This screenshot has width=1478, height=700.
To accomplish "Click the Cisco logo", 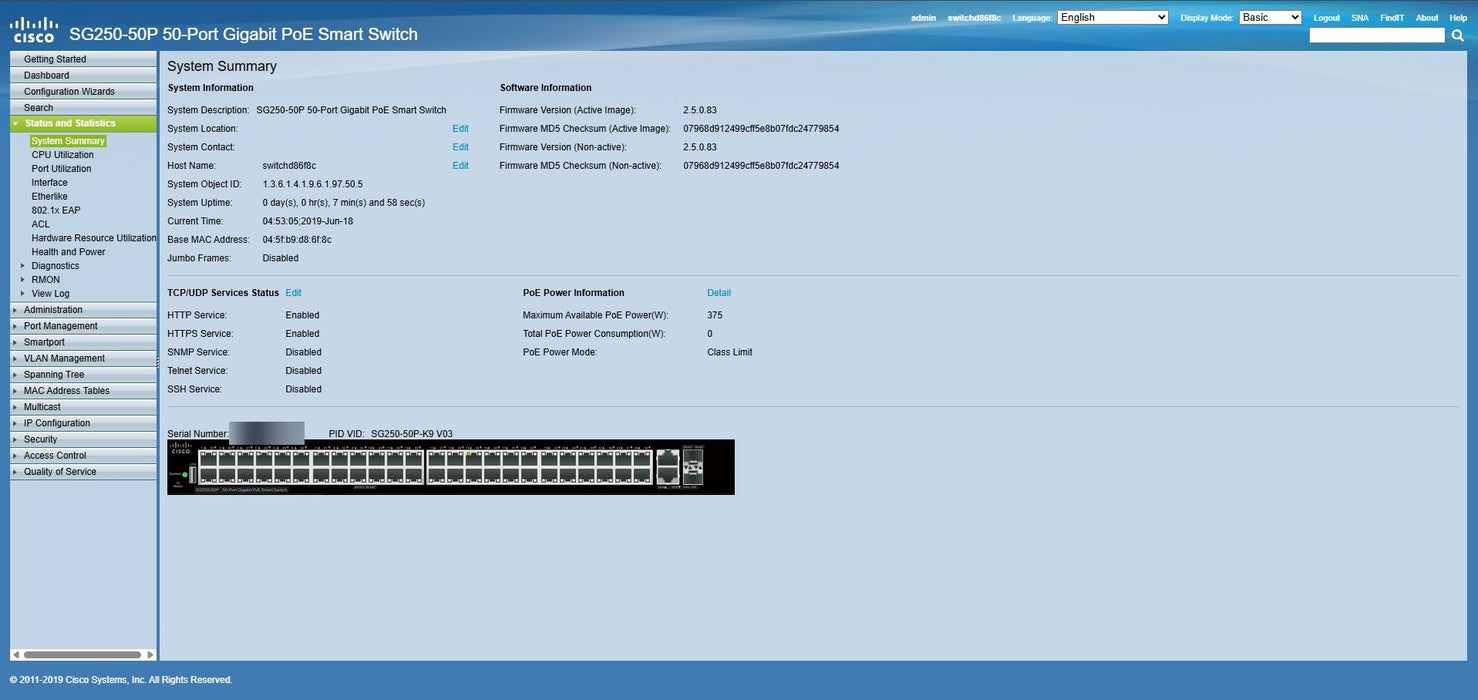I will click(33, 30).
